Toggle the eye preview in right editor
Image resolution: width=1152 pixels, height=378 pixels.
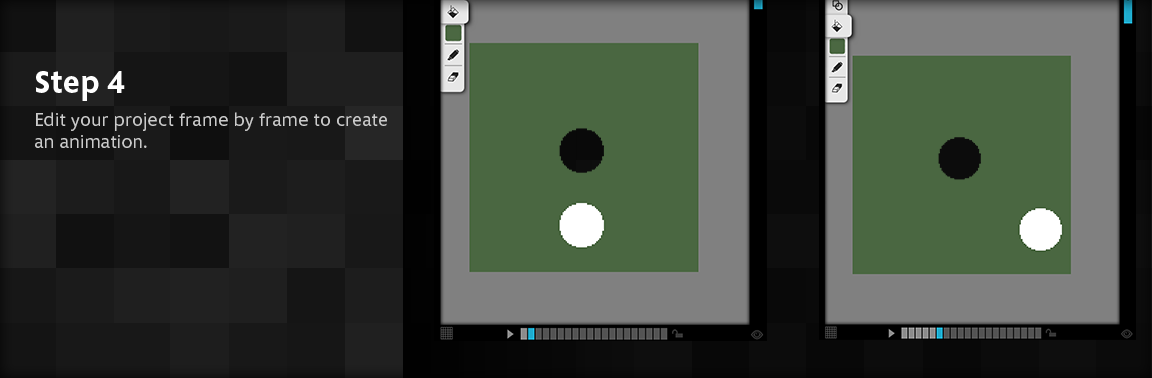(x=1127, y=334)
